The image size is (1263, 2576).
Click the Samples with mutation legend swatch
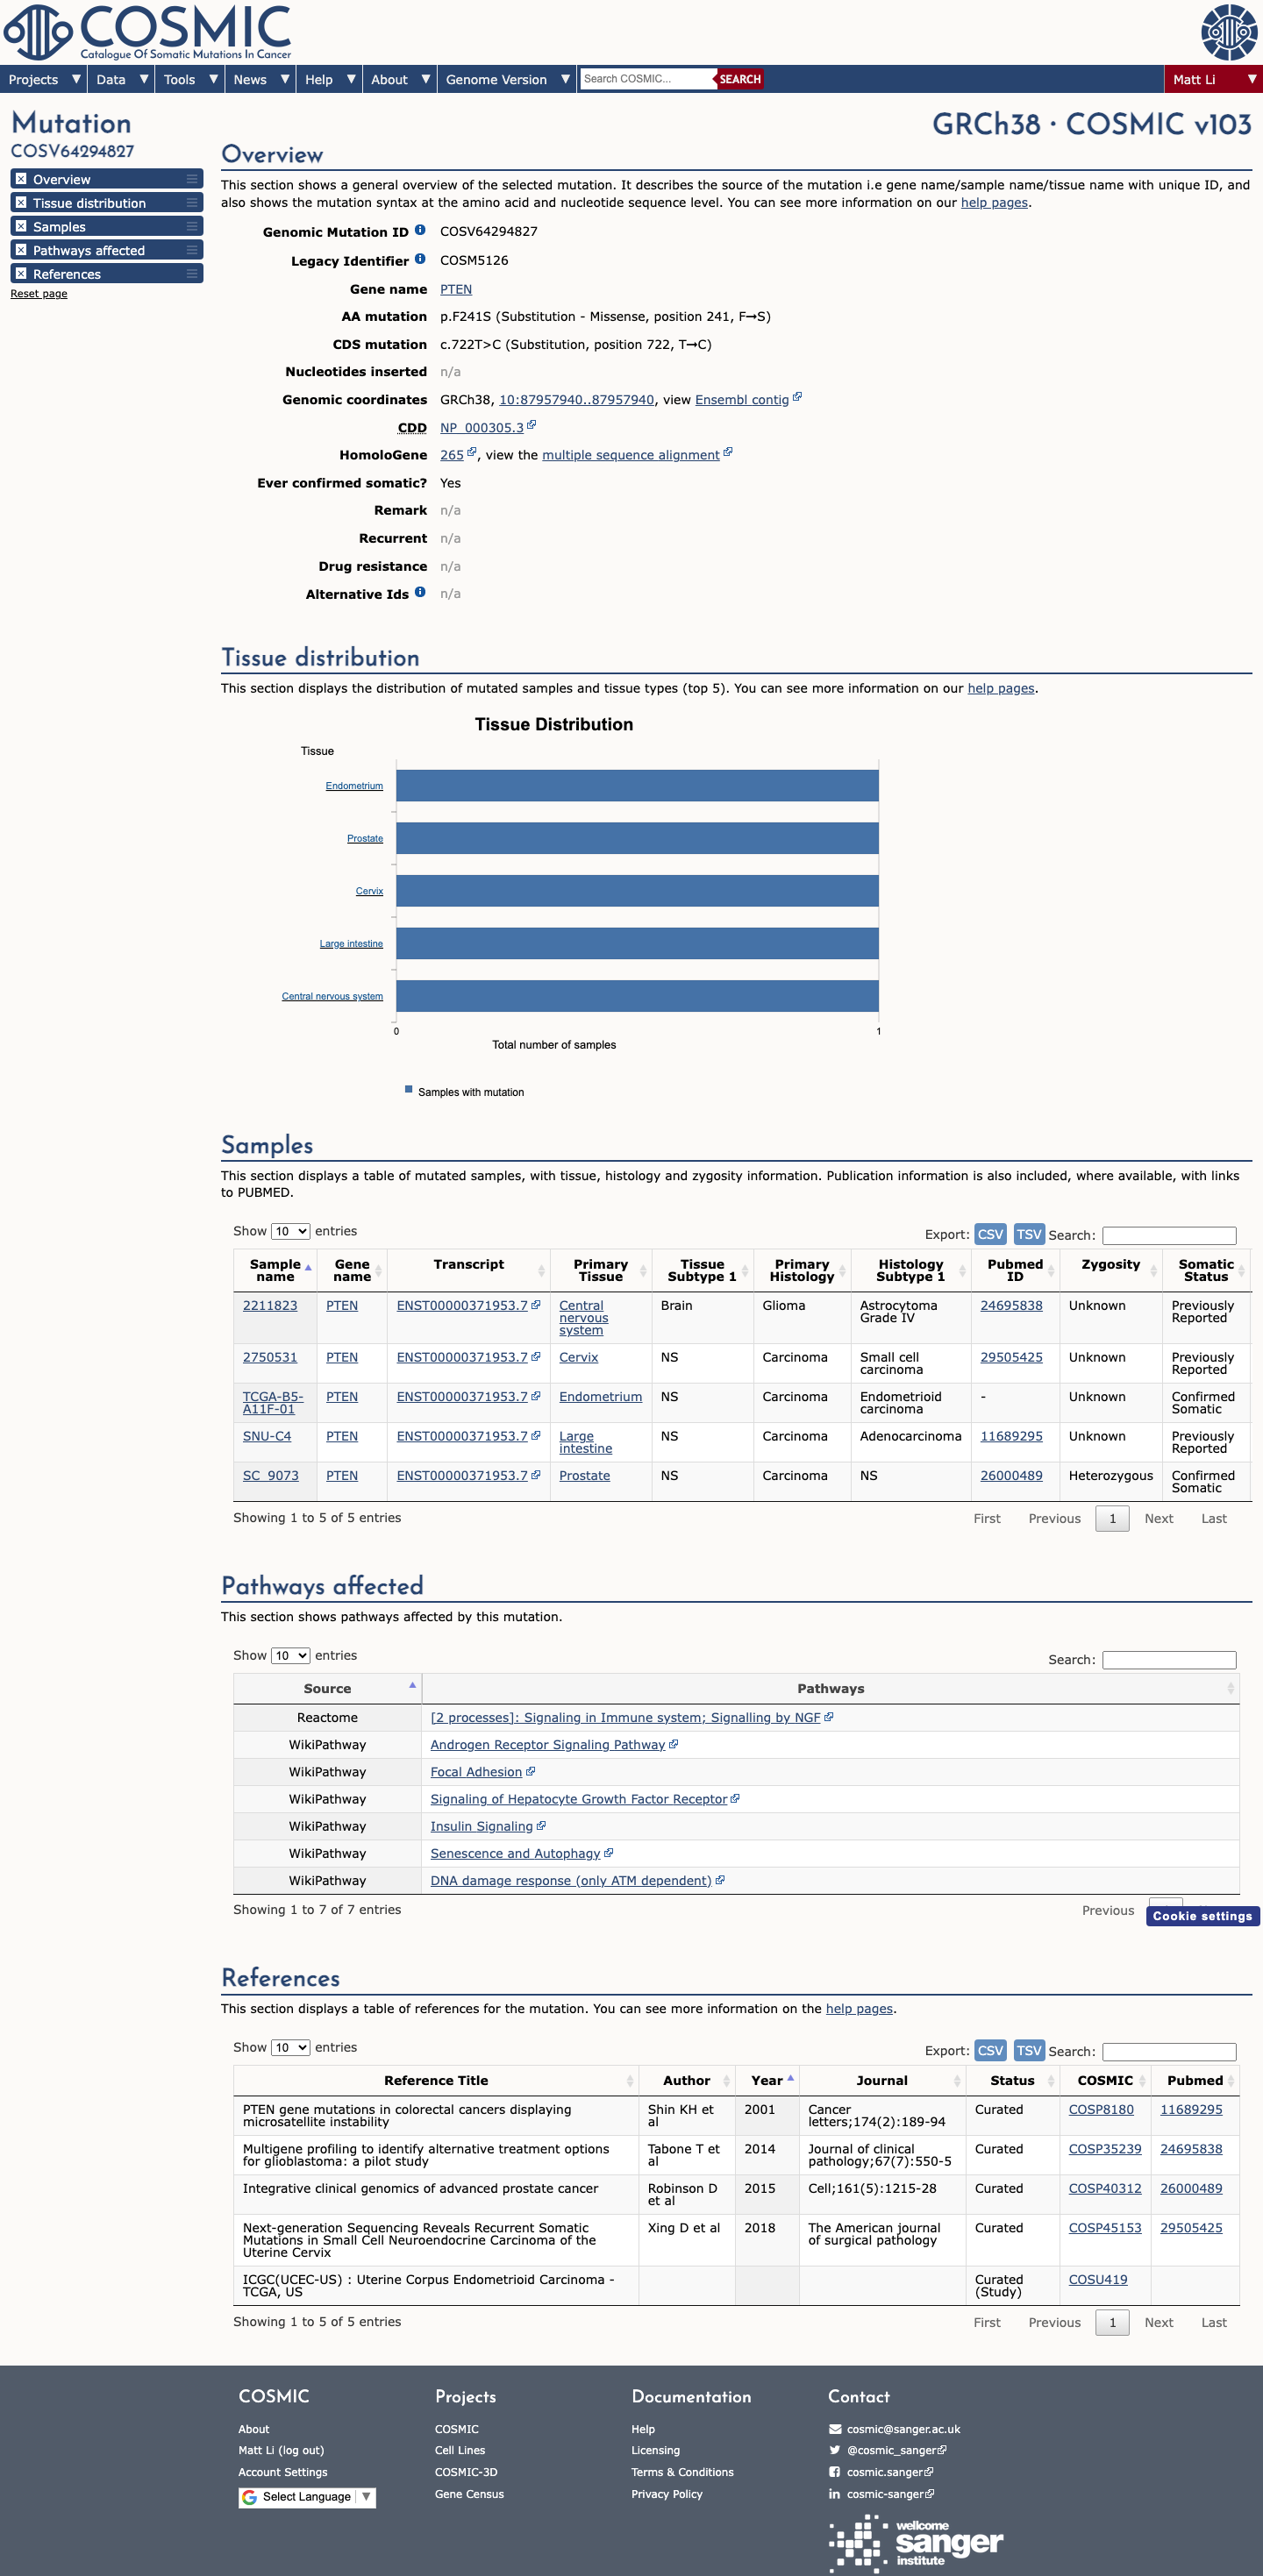pyautogui.click(x=408, y=1089)
